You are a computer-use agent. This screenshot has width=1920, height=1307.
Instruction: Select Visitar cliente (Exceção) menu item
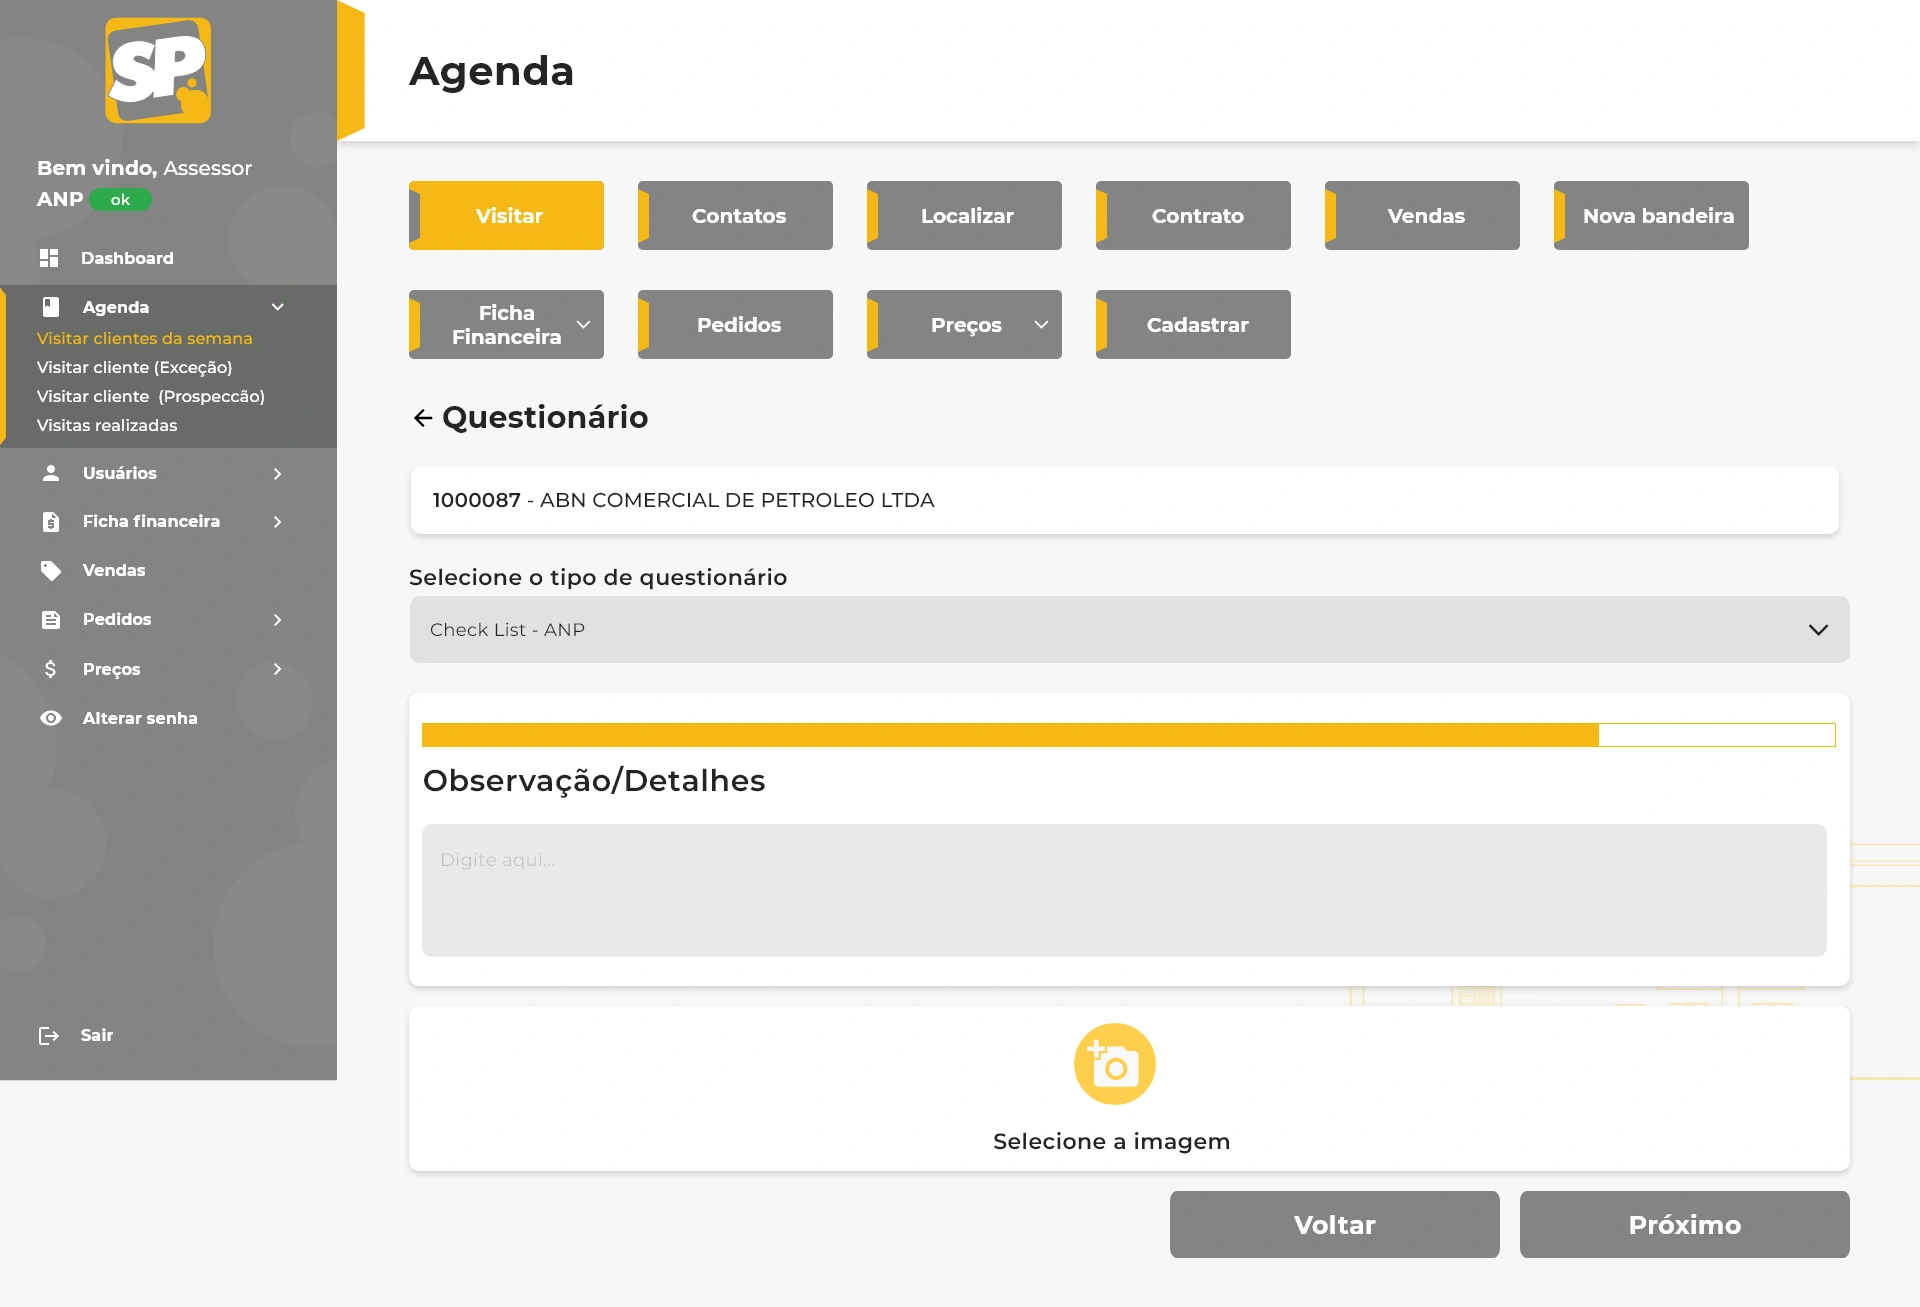point(134,367)
